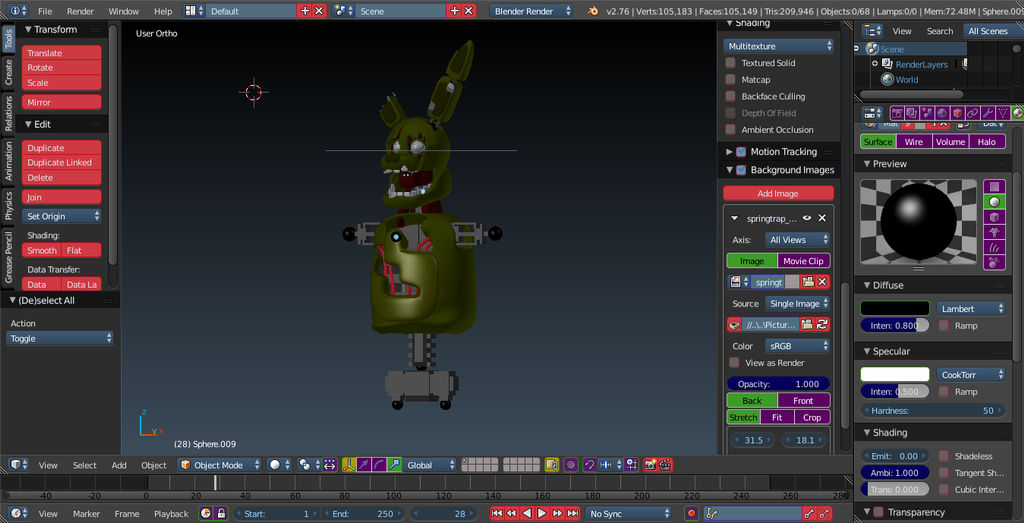Click the Opacity slider
The image size is (1024, 523).
click(x=778, y=384)
